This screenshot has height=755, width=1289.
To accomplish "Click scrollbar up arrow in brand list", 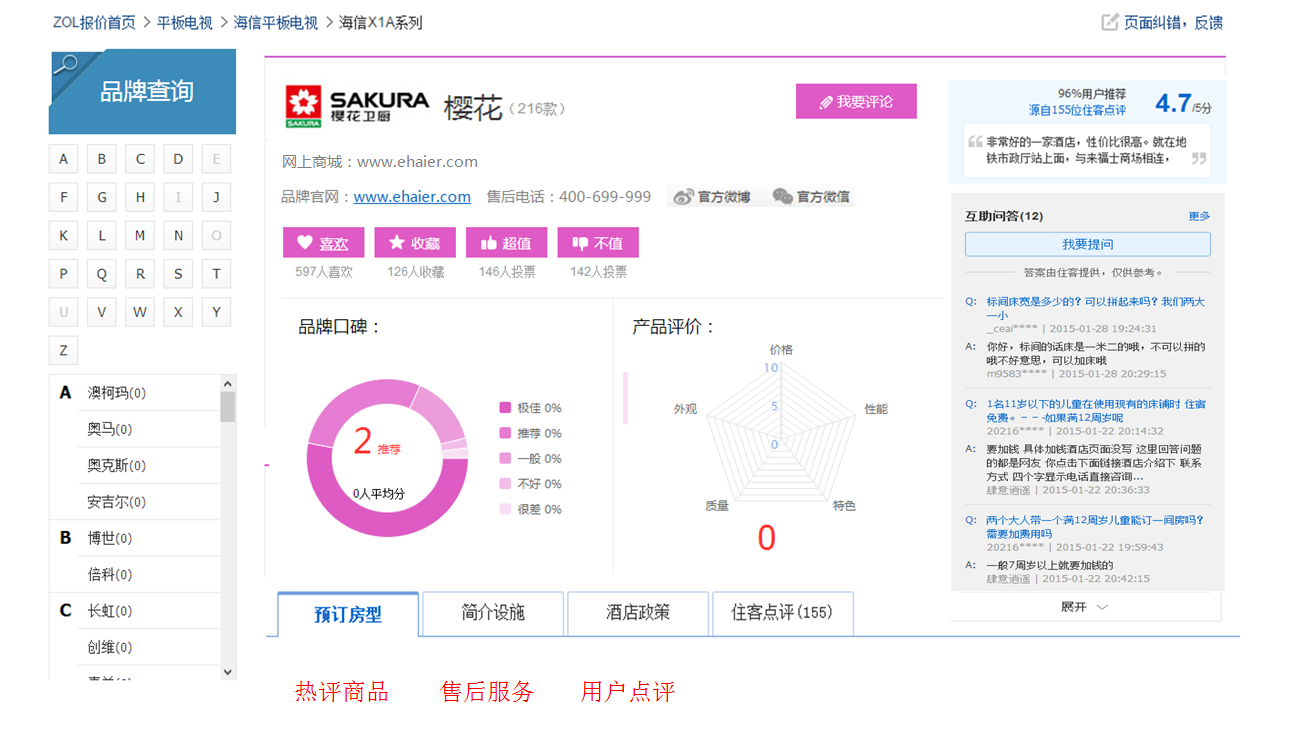I will pos(228,384).
